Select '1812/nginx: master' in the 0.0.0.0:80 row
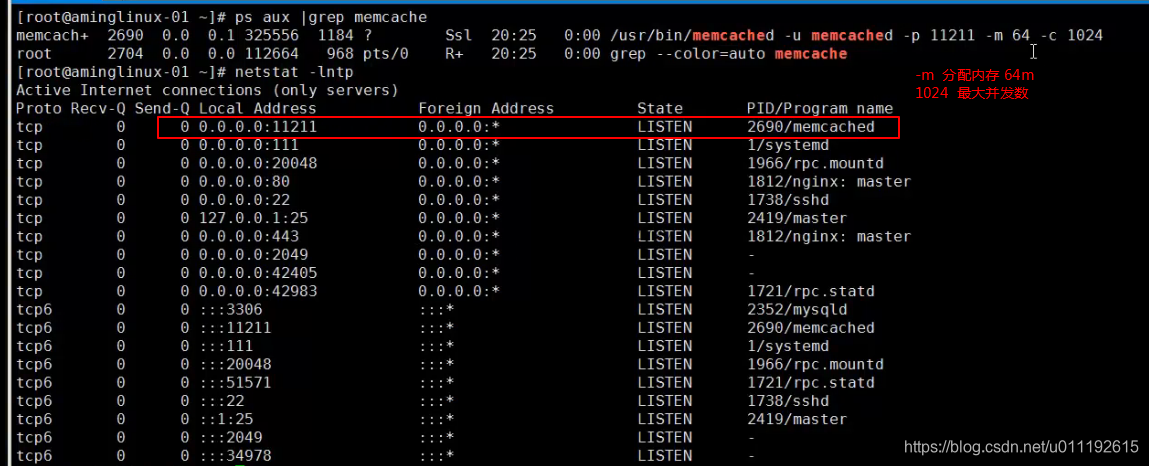1149x466 pixels. click(x=829, y=182)
